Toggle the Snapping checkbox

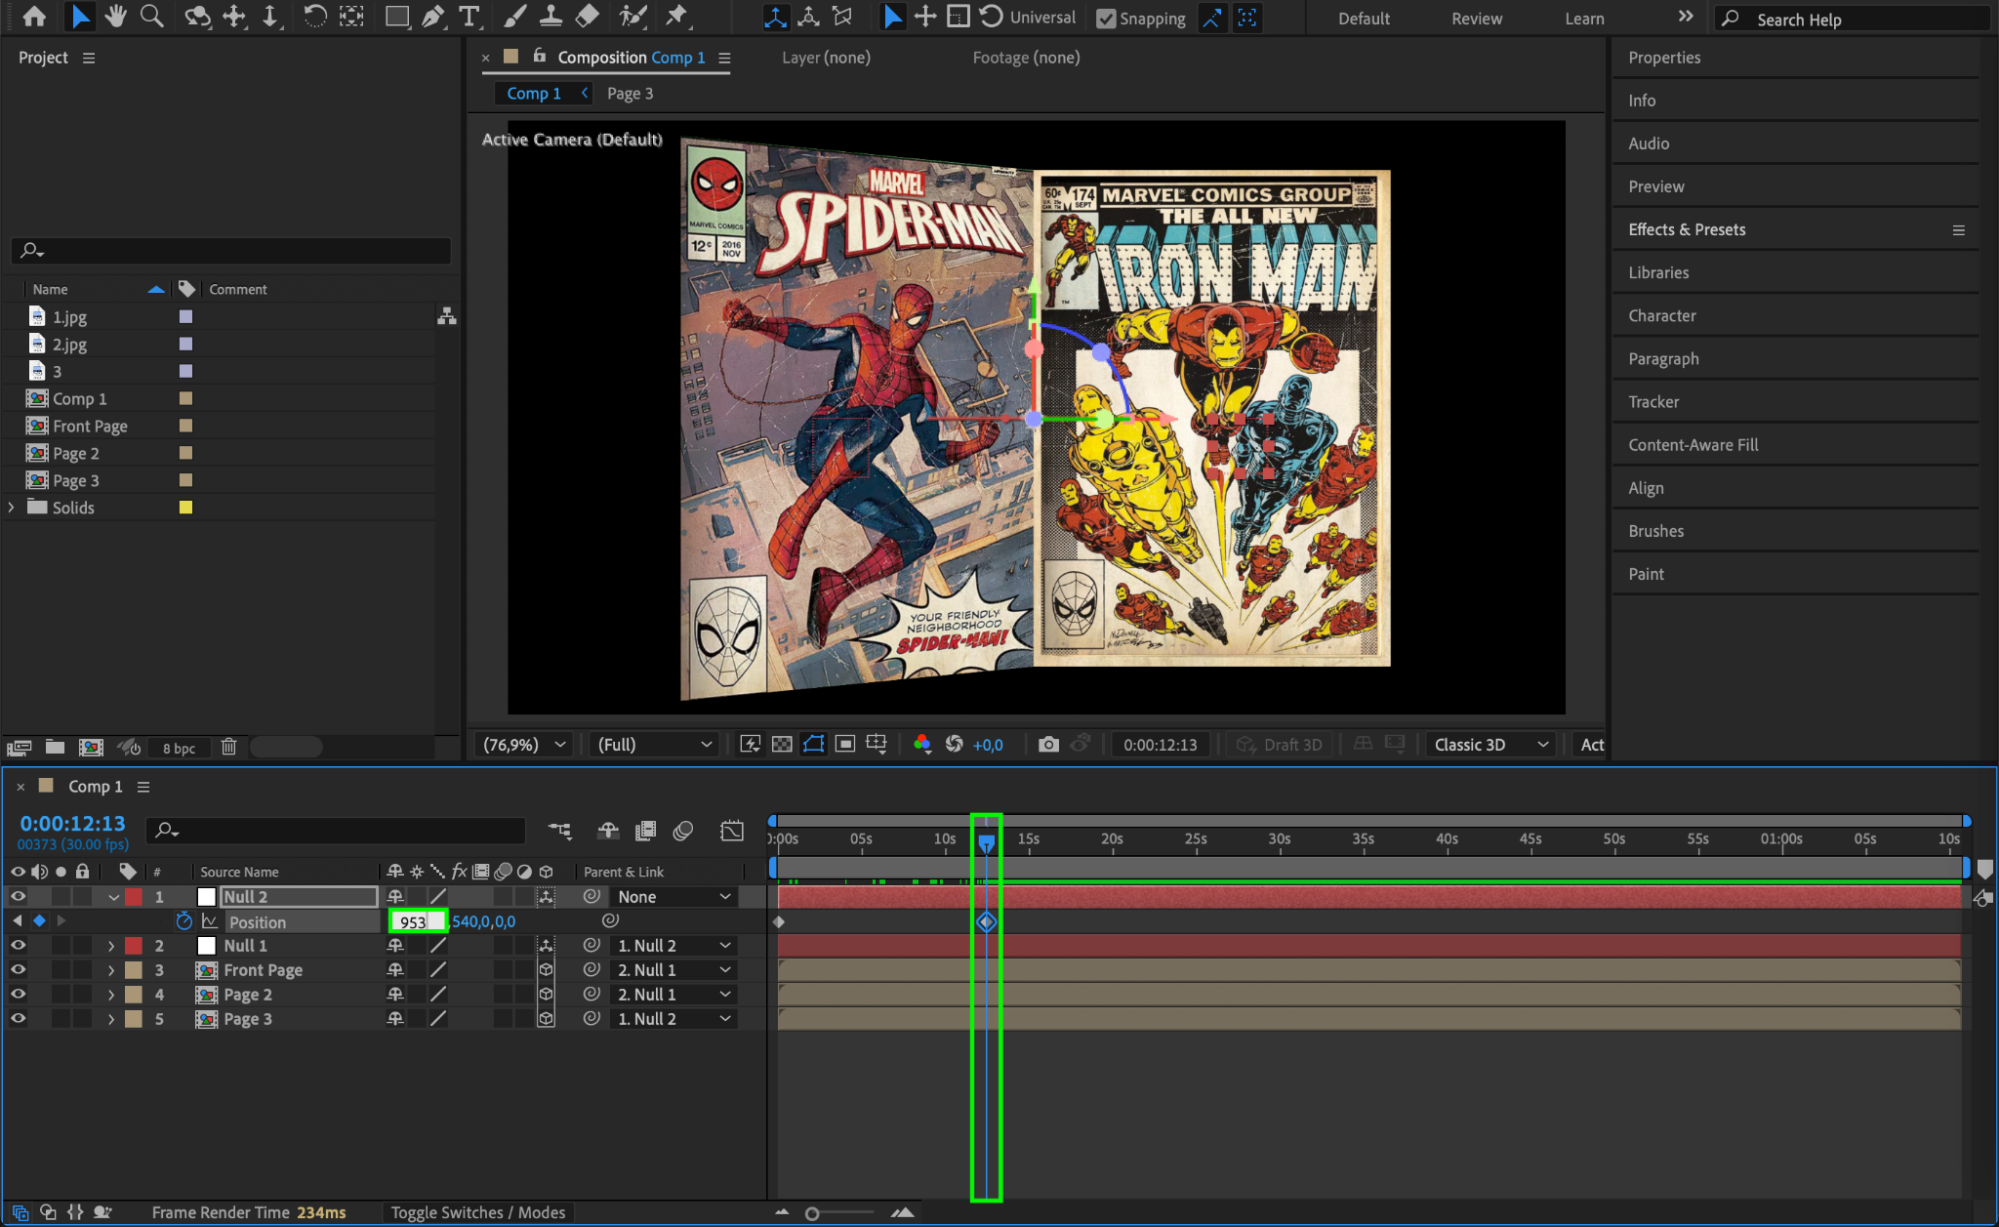(1106, 18)
